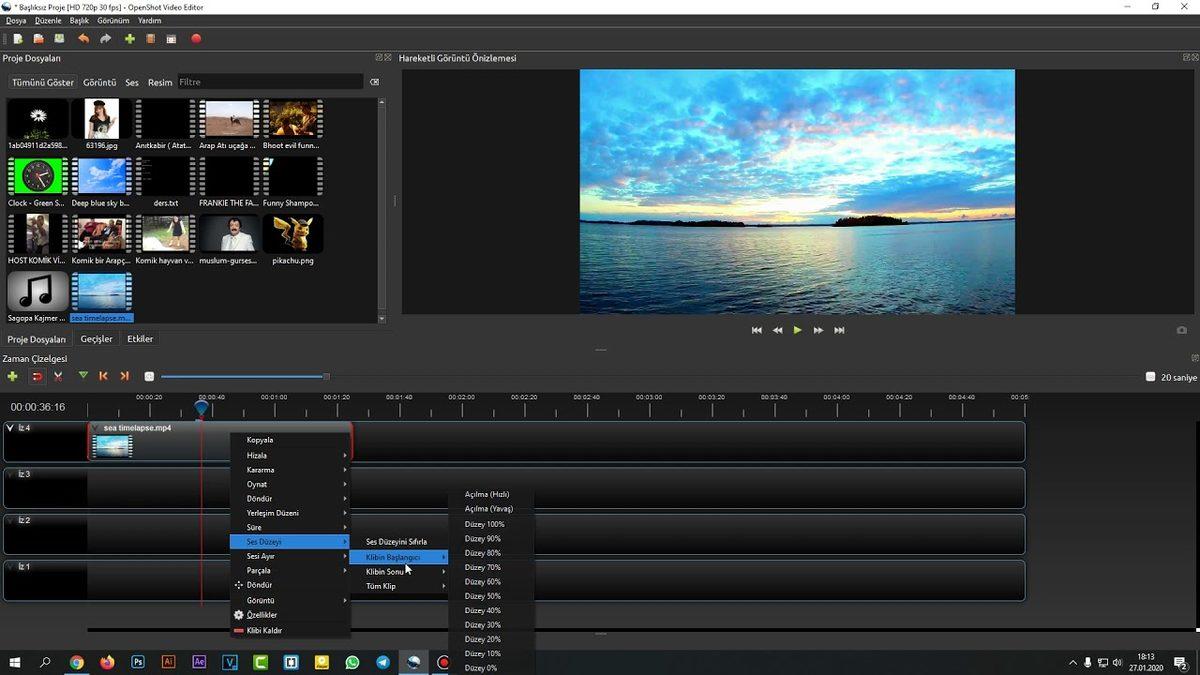
Task: Click the Center Playhead icon on timeline
Action: [x=149, y=376]
